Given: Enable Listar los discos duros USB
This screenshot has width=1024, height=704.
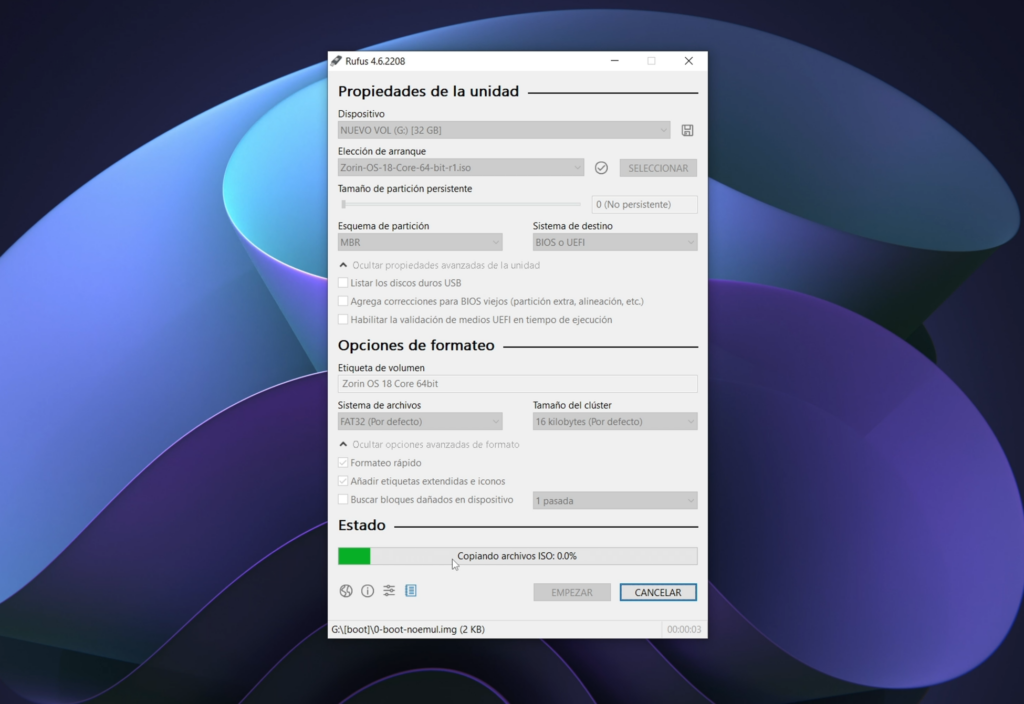Looking at the screenshot, I should [343, 283].
